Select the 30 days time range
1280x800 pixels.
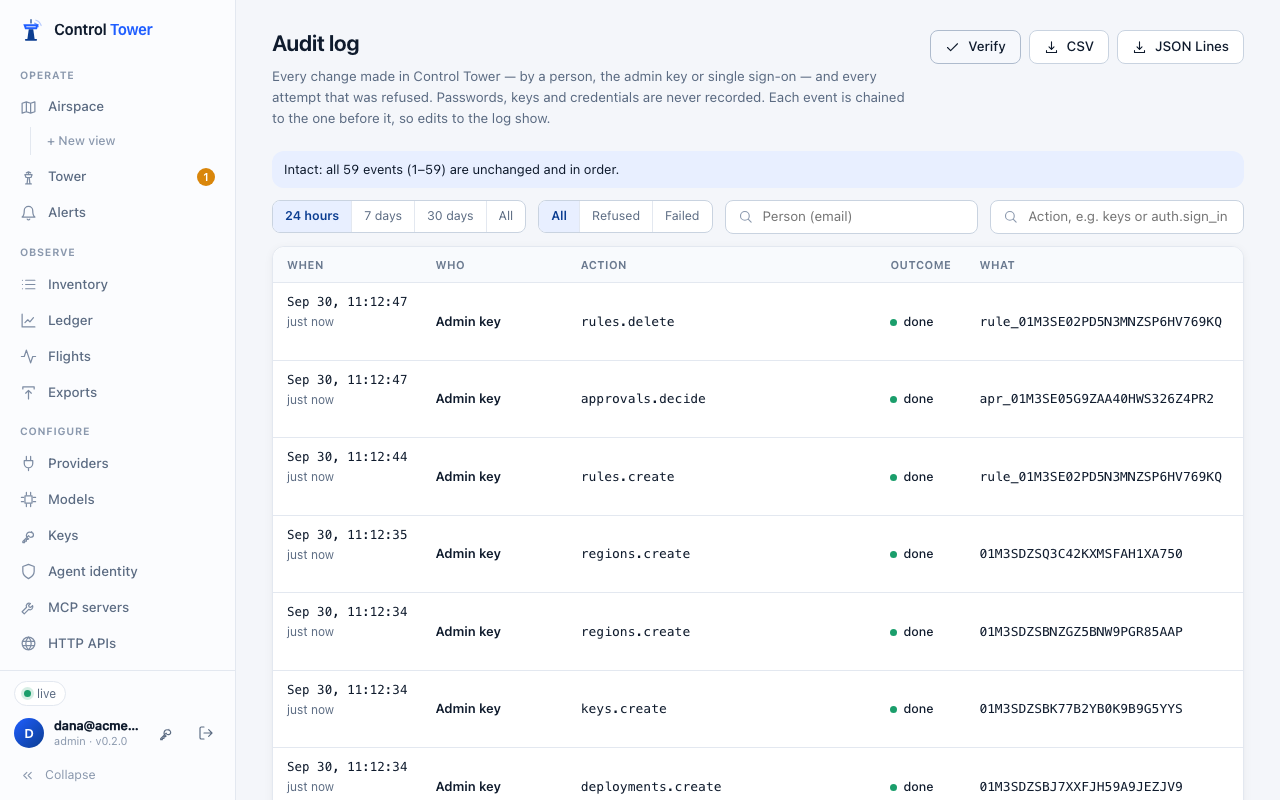450,216
